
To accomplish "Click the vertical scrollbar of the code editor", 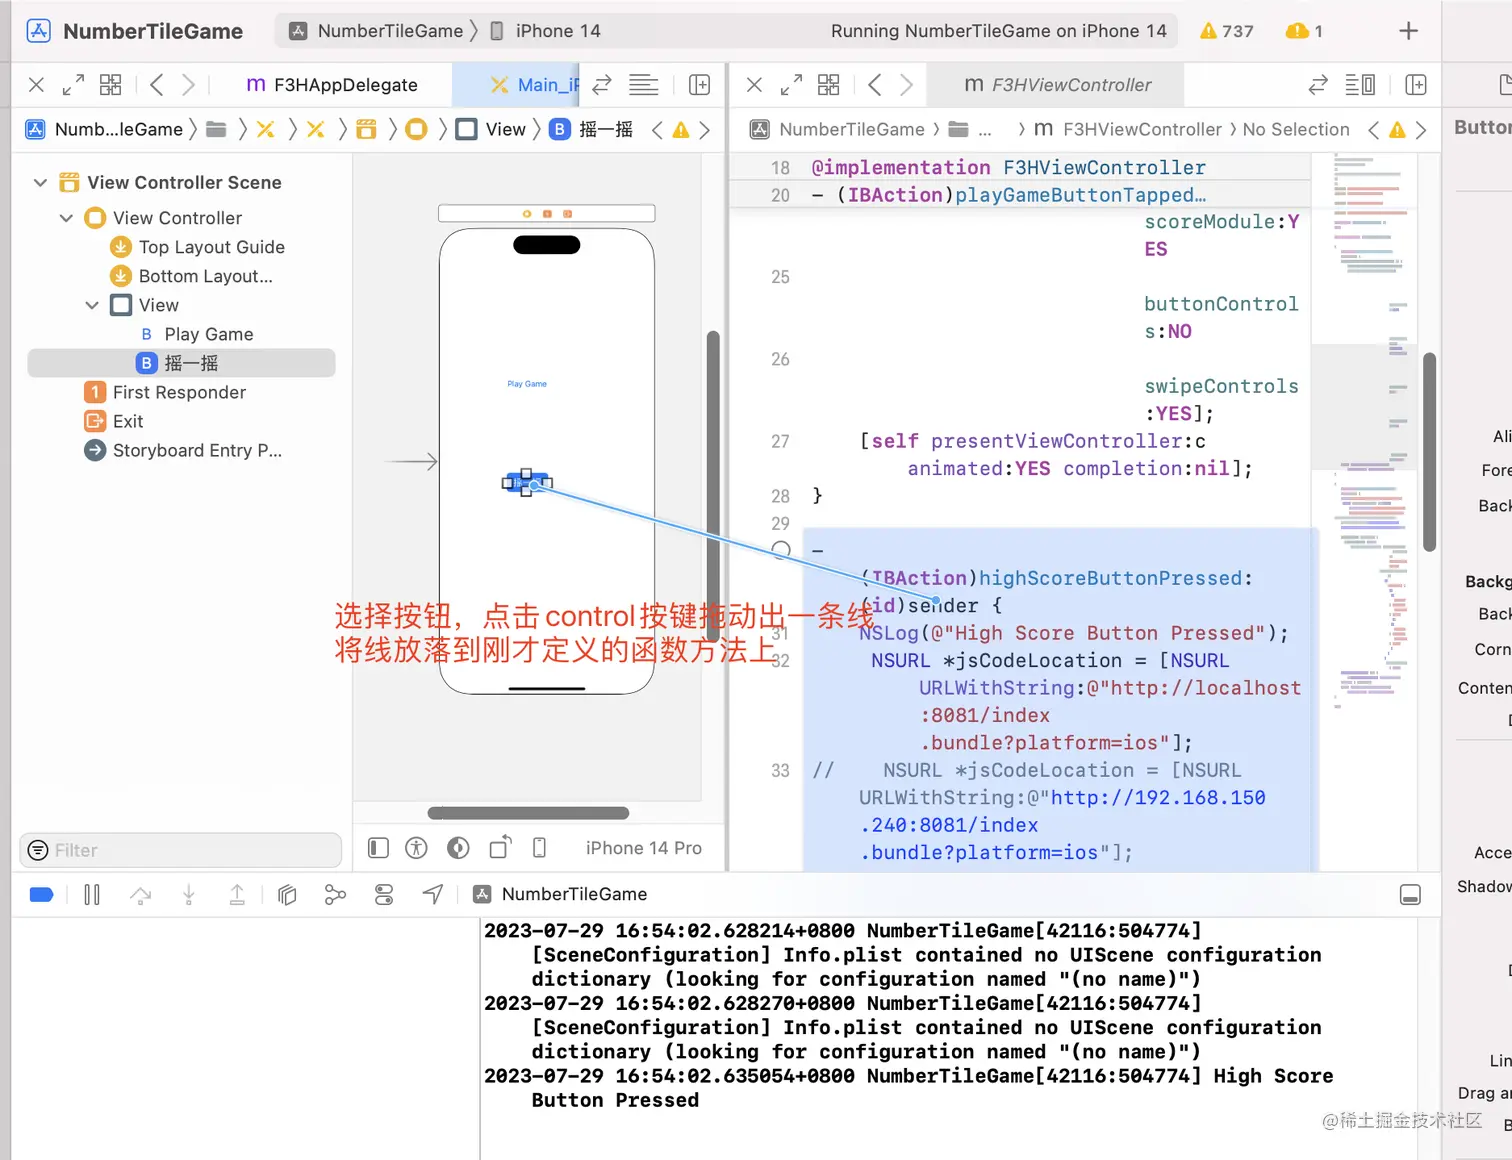I will (x=1429, y=452).
